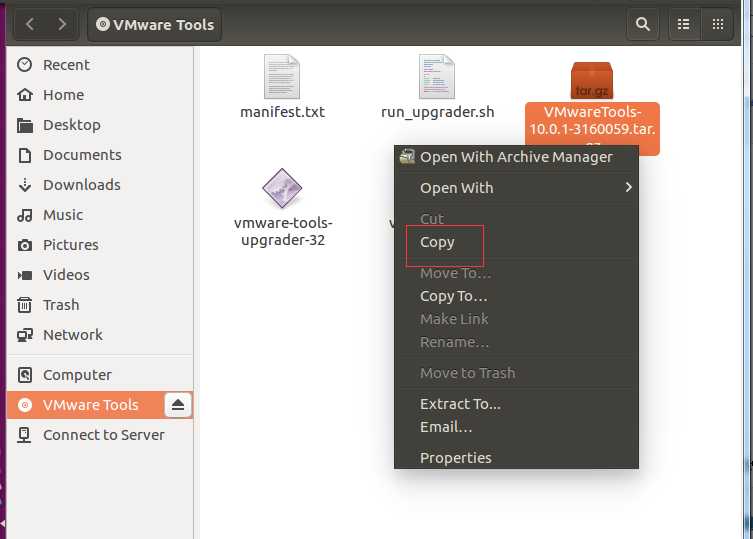Open Properties from context menu

(x=516, y=457)
